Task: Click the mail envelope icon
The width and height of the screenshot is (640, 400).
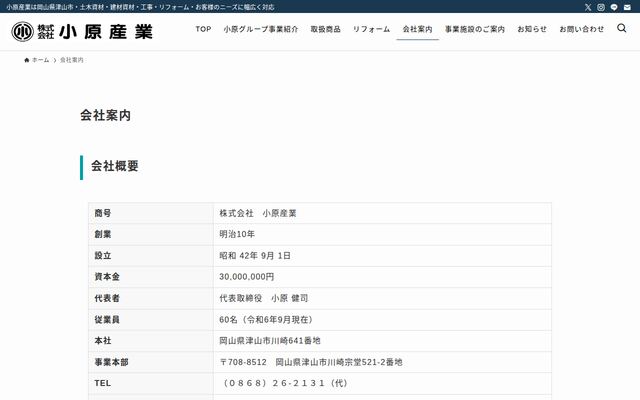Action: click(x=627, y=7)
